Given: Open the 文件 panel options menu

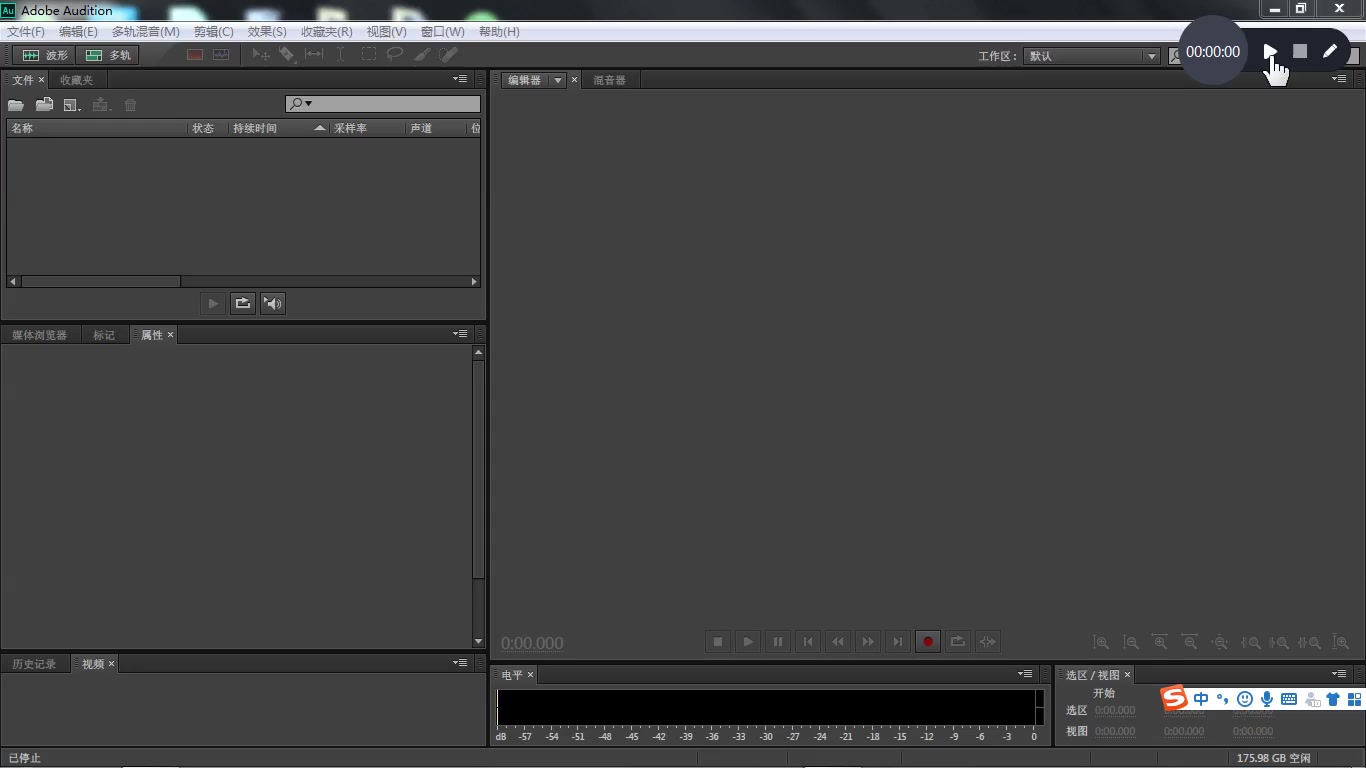Looking at the screenshot, I should click(x=460, y=79).
